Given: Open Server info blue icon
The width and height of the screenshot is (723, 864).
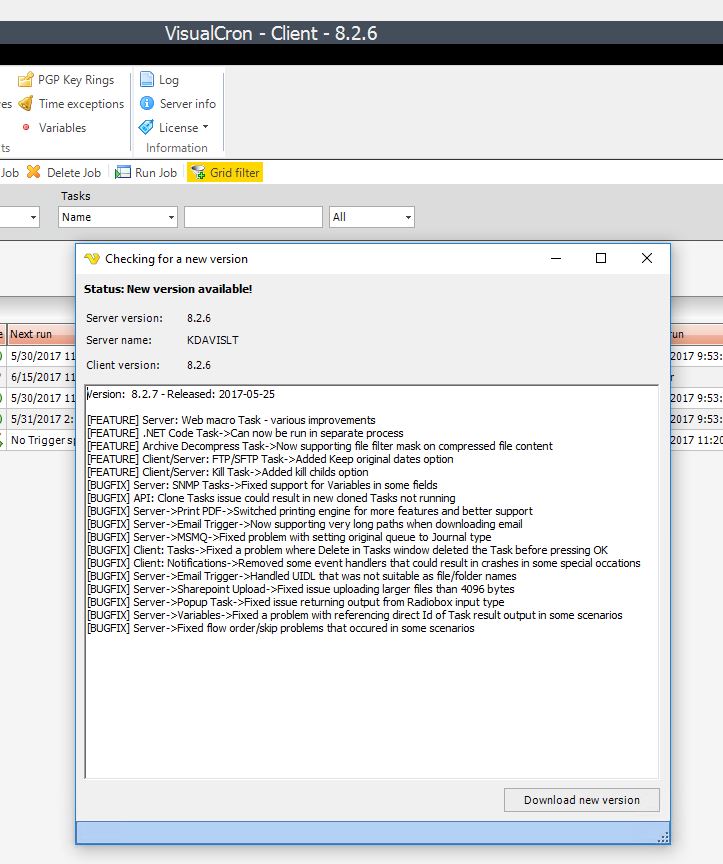Looking at the screenshot, I should pyautogui.click(x=147, y=104).
